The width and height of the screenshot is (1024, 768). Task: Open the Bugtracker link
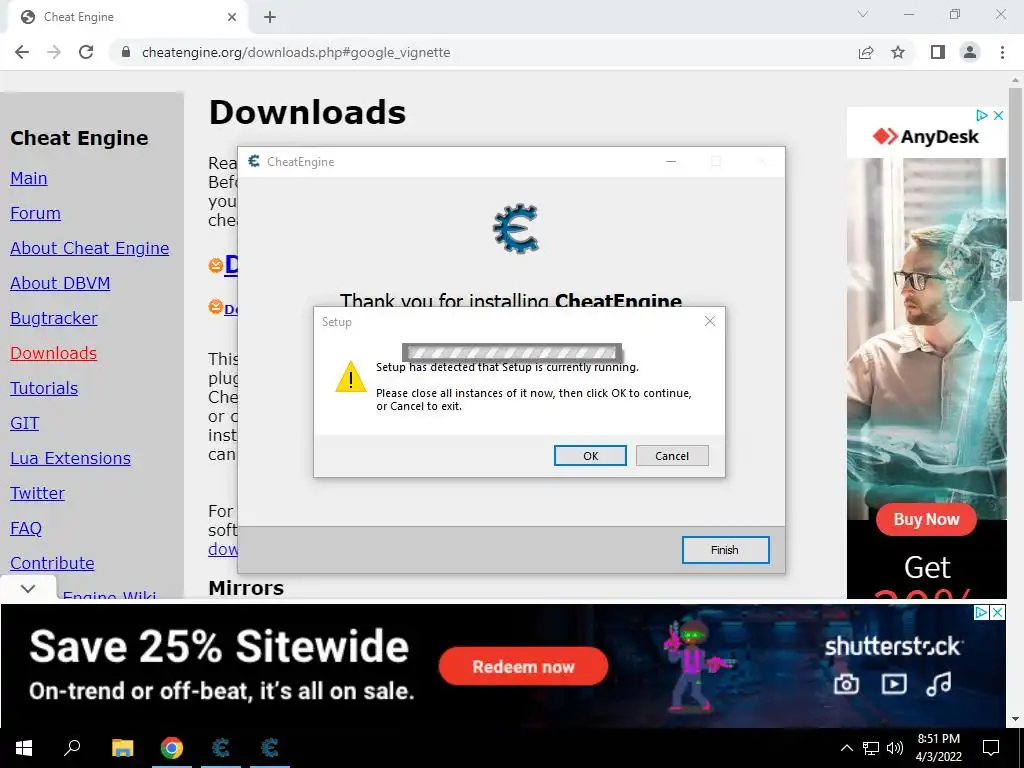[54, 318]
